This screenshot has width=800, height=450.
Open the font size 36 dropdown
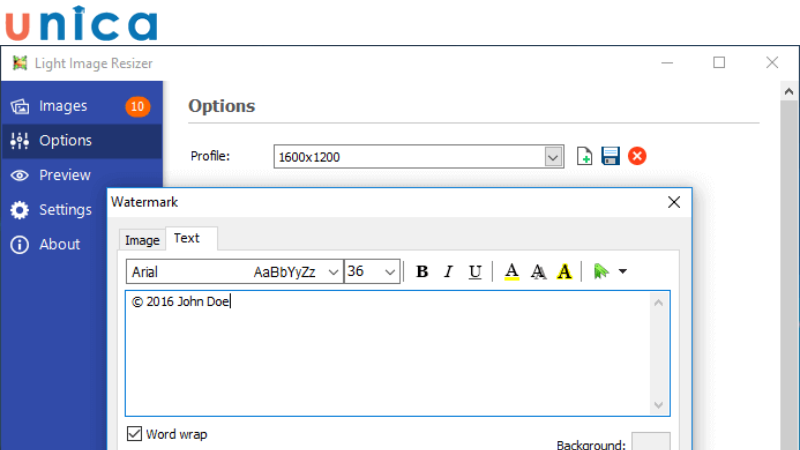[x=390, y=272]
